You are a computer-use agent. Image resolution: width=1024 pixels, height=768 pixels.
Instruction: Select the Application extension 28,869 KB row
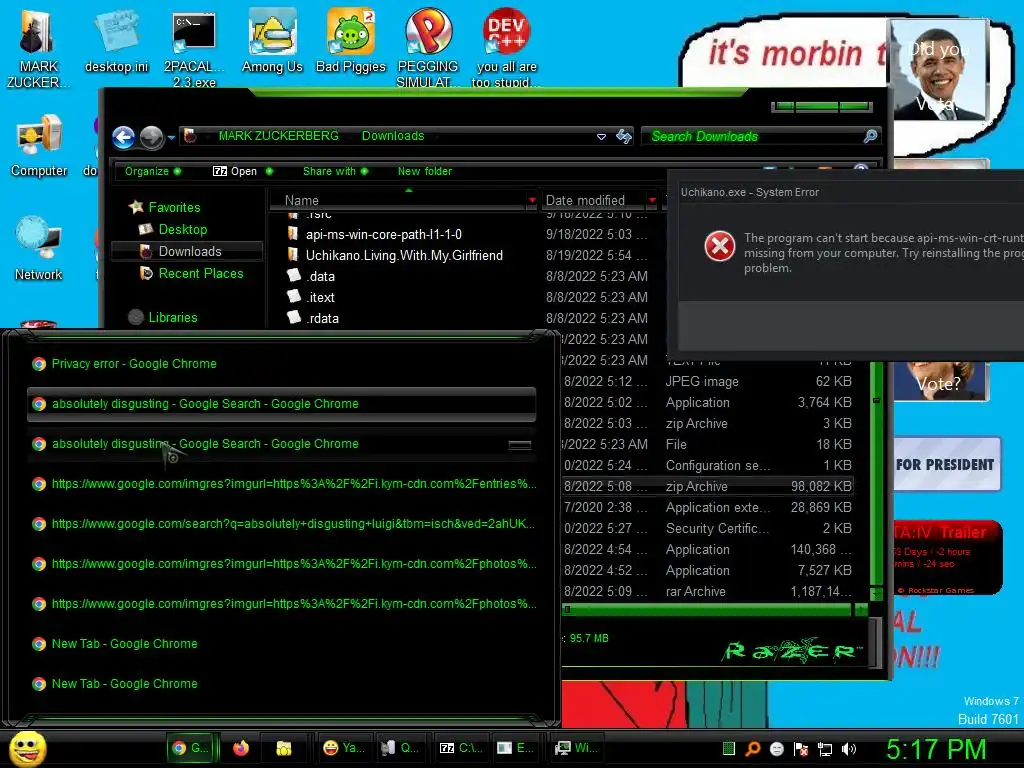[708, 507]
